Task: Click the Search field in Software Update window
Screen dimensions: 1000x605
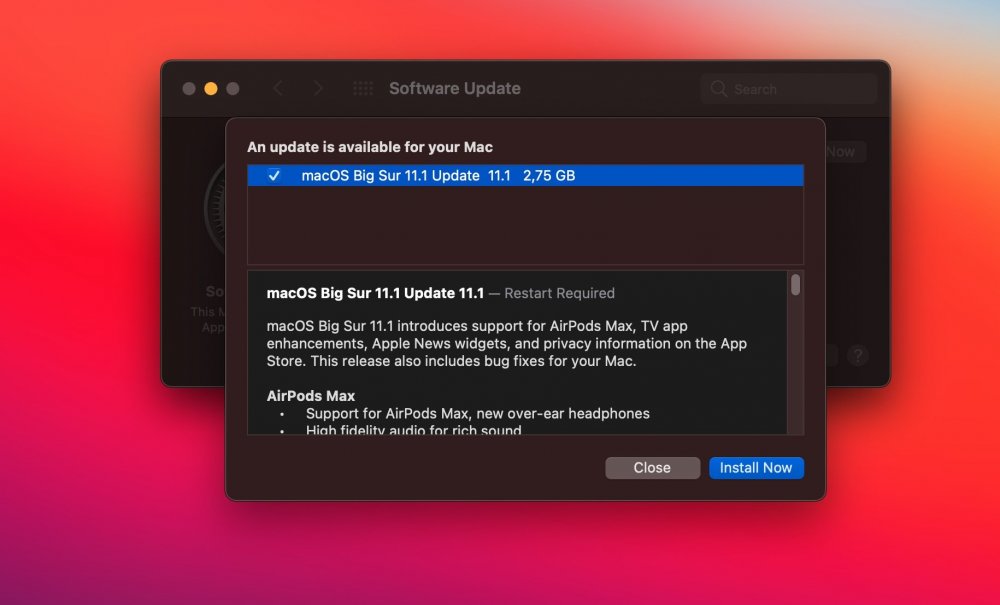Action: click(x=789, y=89)
